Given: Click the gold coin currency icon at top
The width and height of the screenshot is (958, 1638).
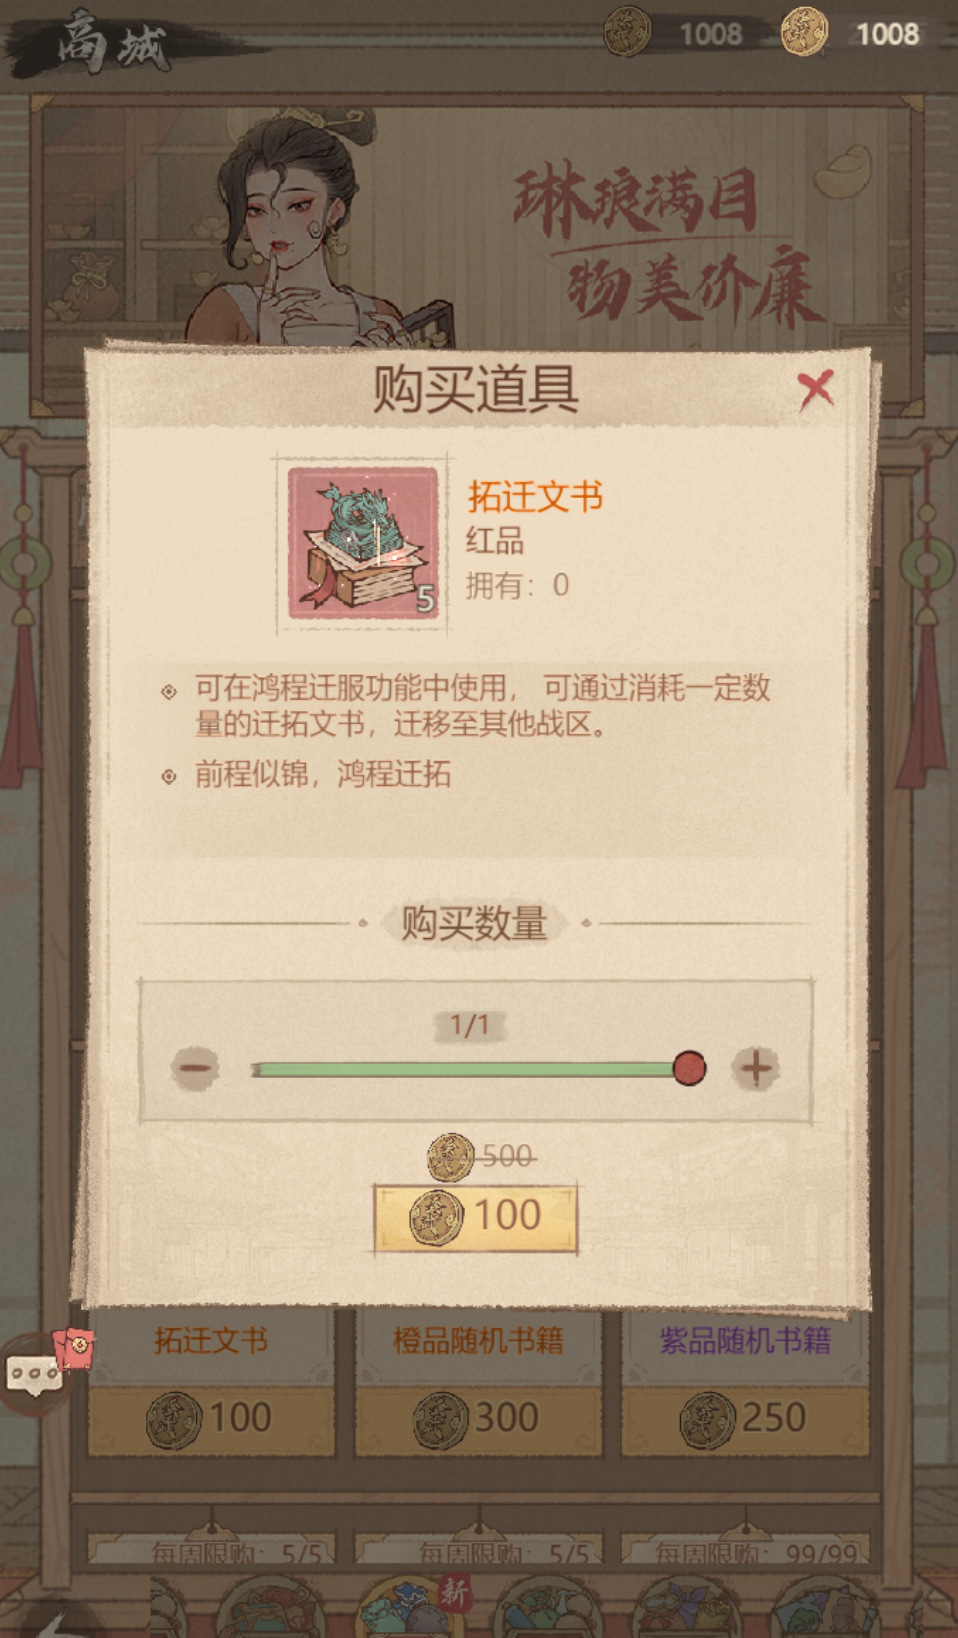Looking at the screenshot, I should pyautogui.click(x=804, y=32).
